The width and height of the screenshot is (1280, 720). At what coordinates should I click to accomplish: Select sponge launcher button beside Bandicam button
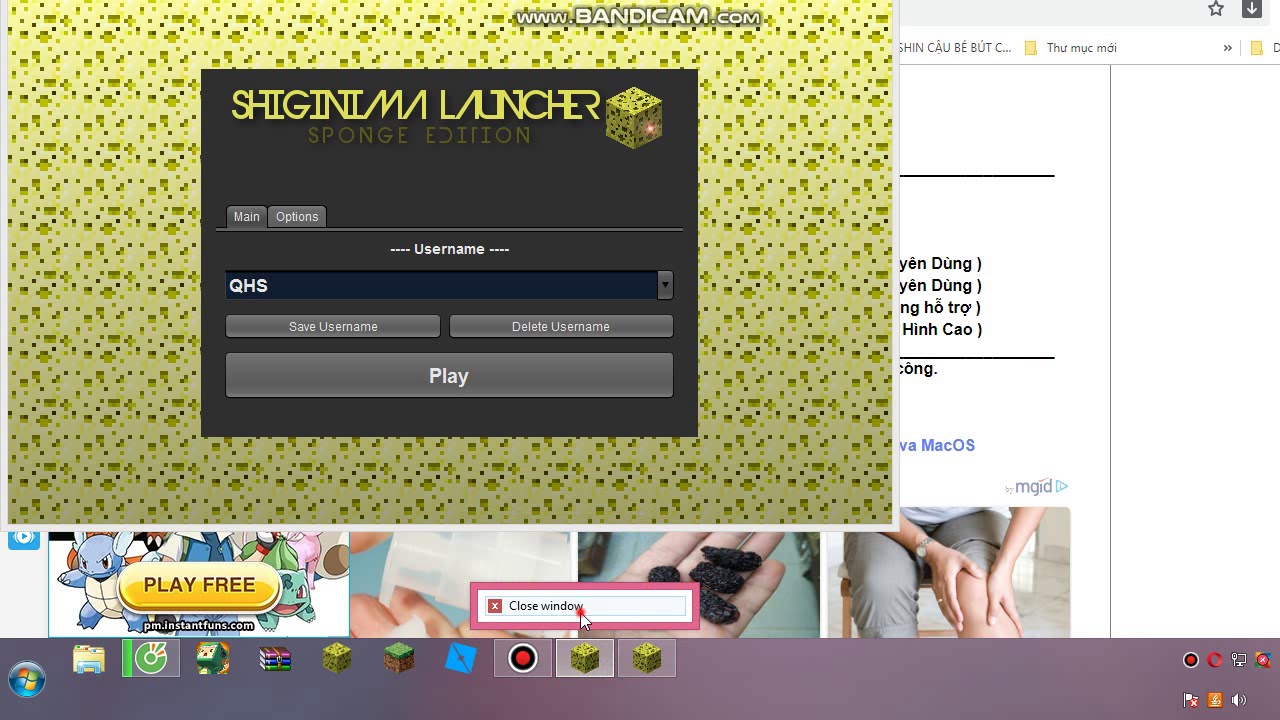[x=585, y=659]
